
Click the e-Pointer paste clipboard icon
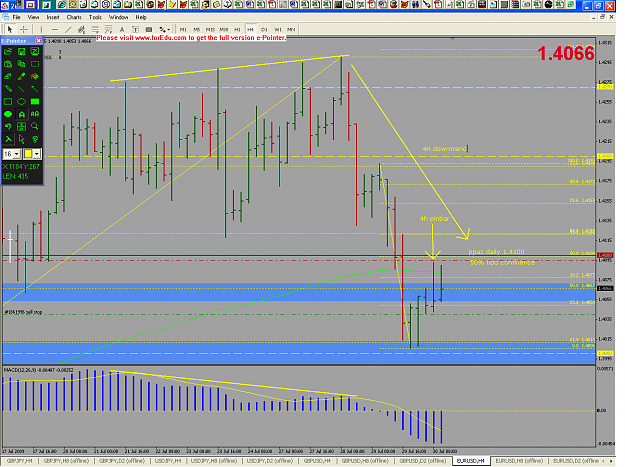point(8,64)
